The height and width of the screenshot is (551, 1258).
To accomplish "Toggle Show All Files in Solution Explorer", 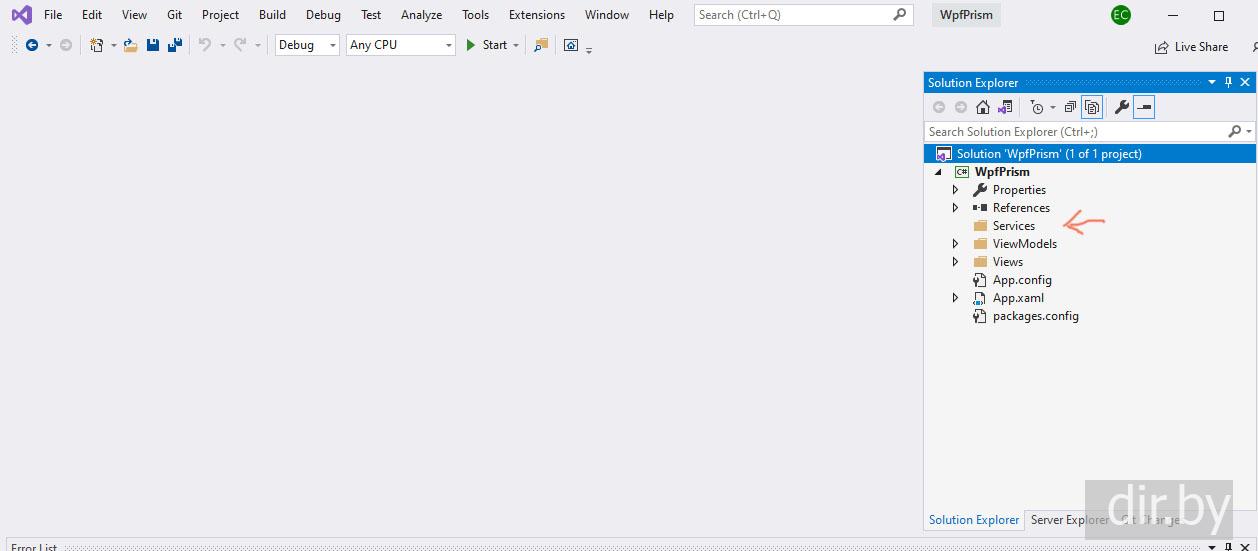I will pos(1093,107).
